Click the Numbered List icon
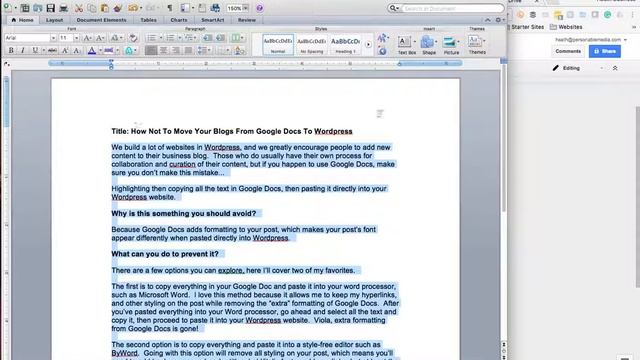 click(x=170, y=38)
